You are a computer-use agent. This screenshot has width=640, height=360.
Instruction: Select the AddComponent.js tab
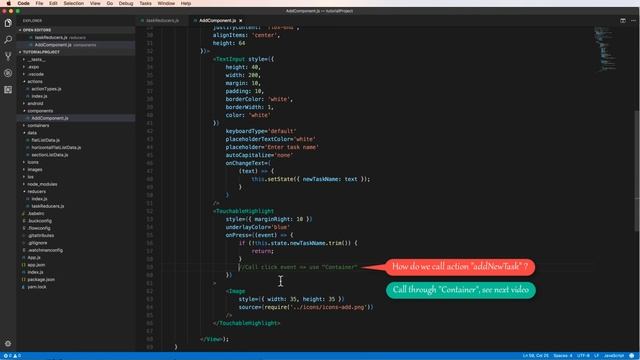coord(217,20)
